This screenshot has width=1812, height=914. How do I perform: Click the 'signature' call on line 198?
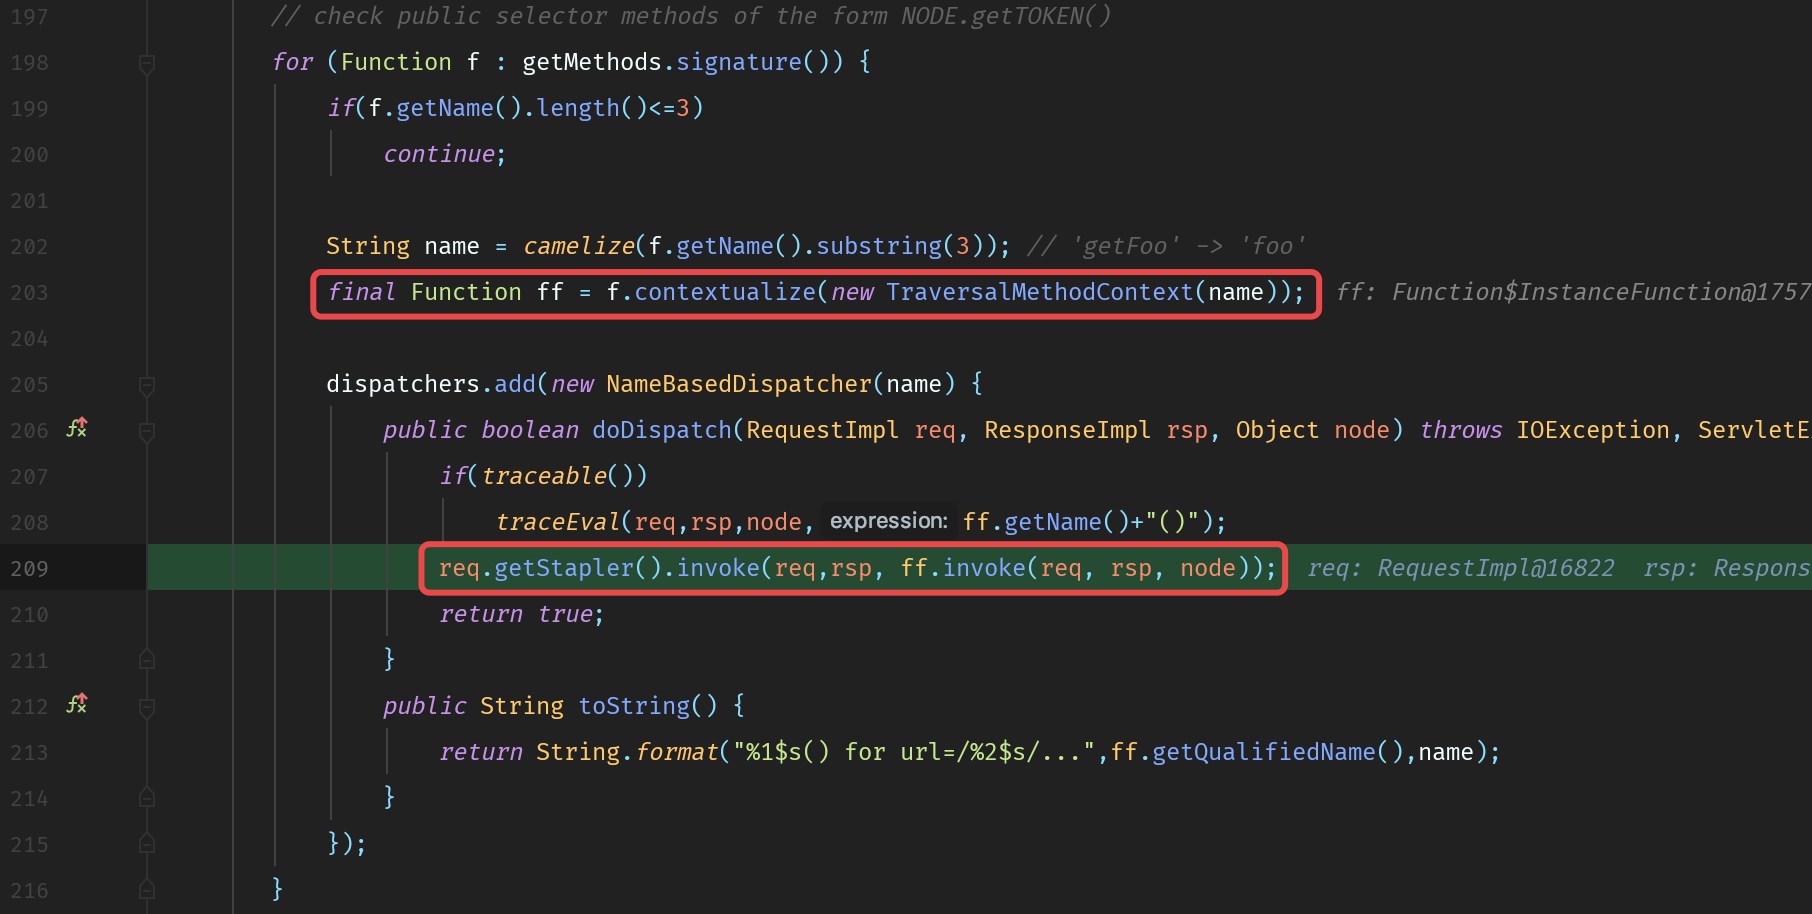click(x=739, y=62)
